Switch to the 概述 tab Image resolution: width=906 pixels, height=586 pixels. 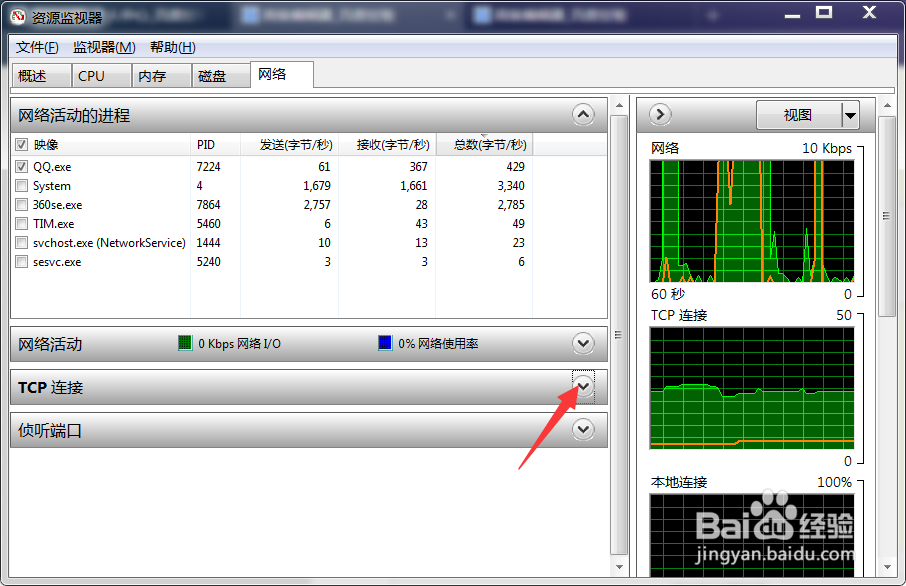click(x=41, y=76)
